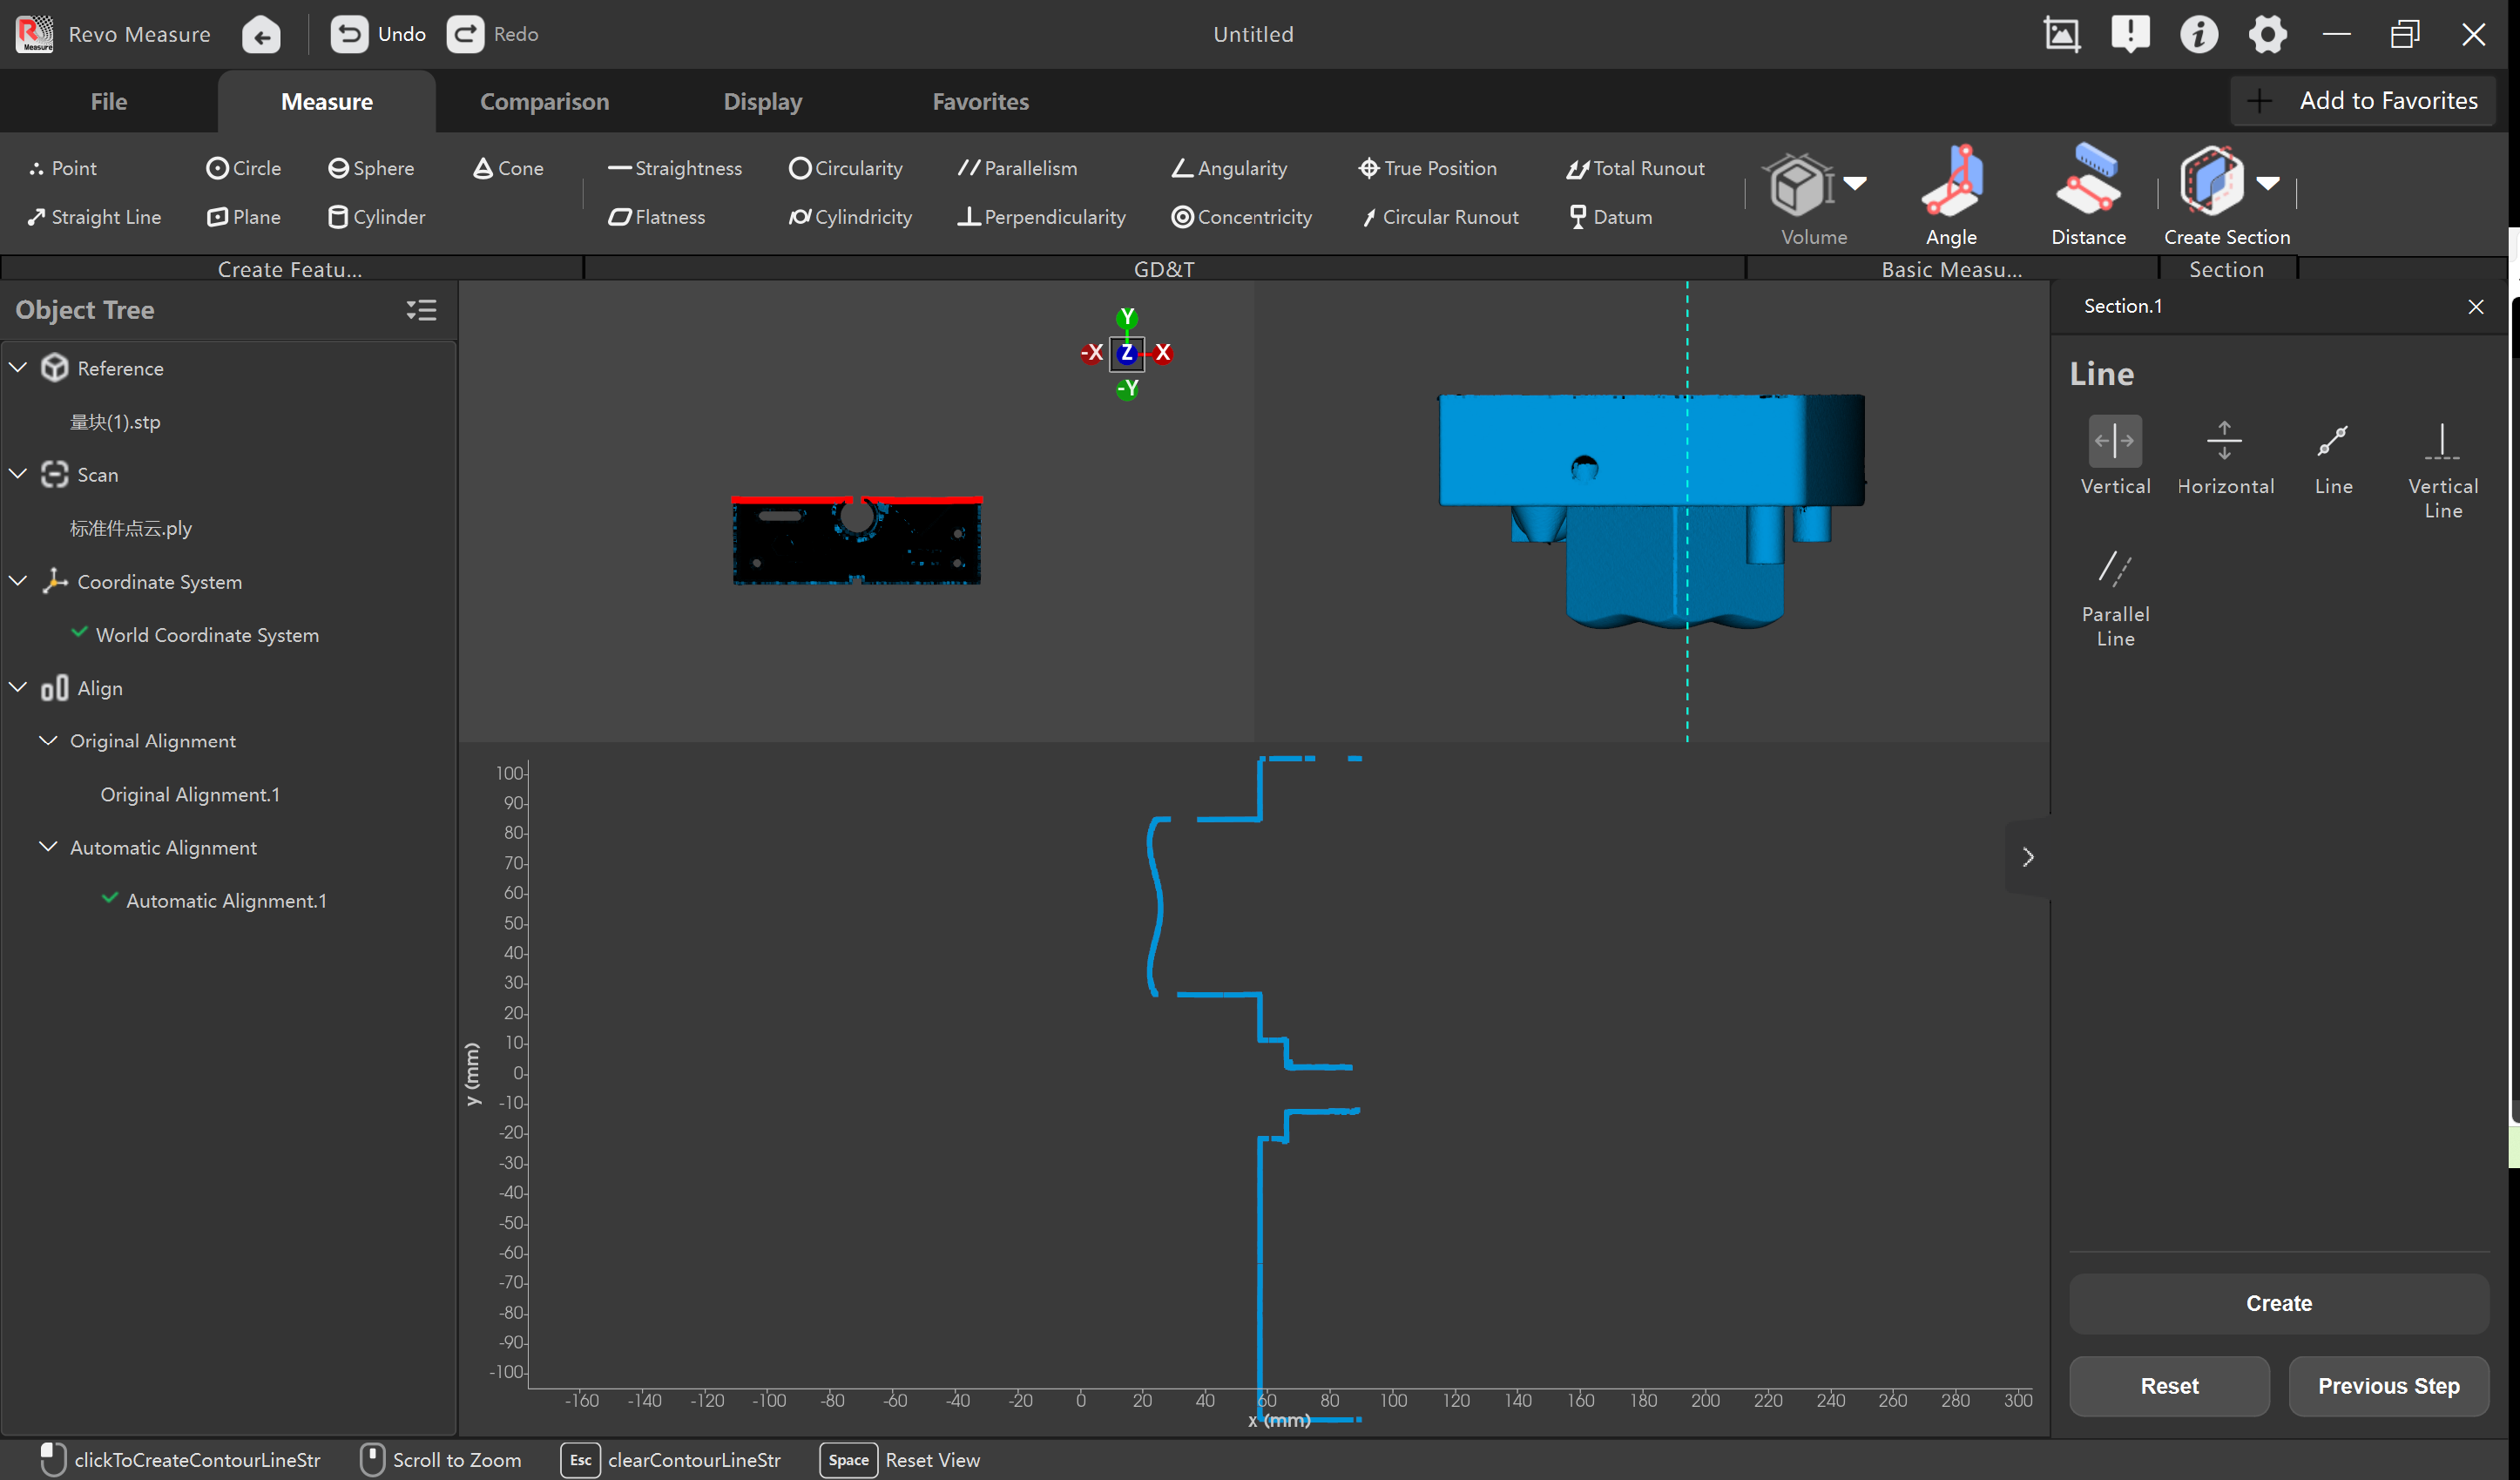Open the Display tab
Screen dimensions: 2520x1480
coord(762,101)
